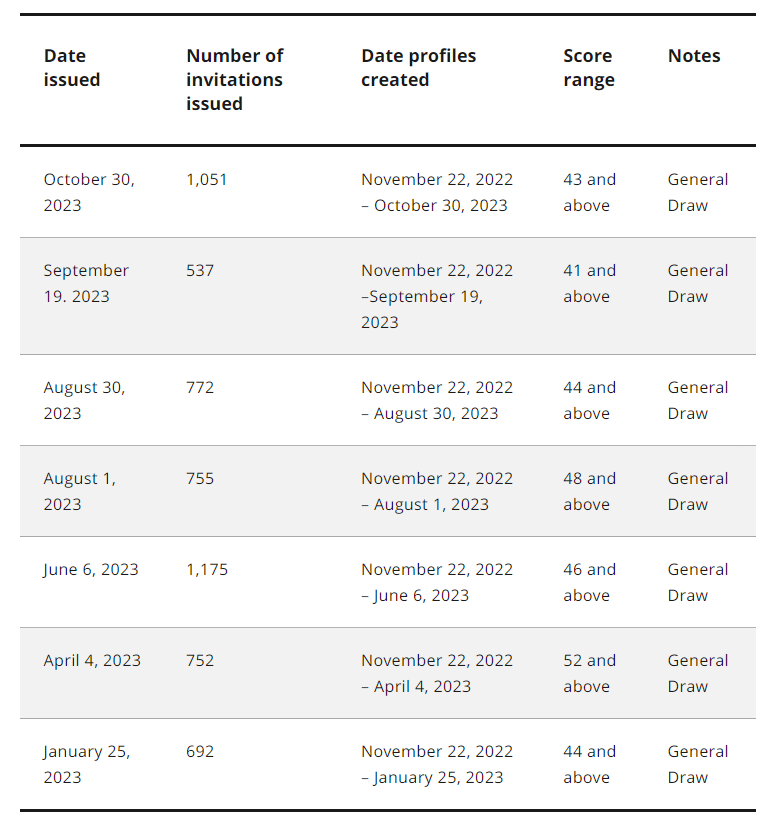The image size is (780, 824).
Task: Select the October 30, 2023 date cell
Action: (89, 192)
